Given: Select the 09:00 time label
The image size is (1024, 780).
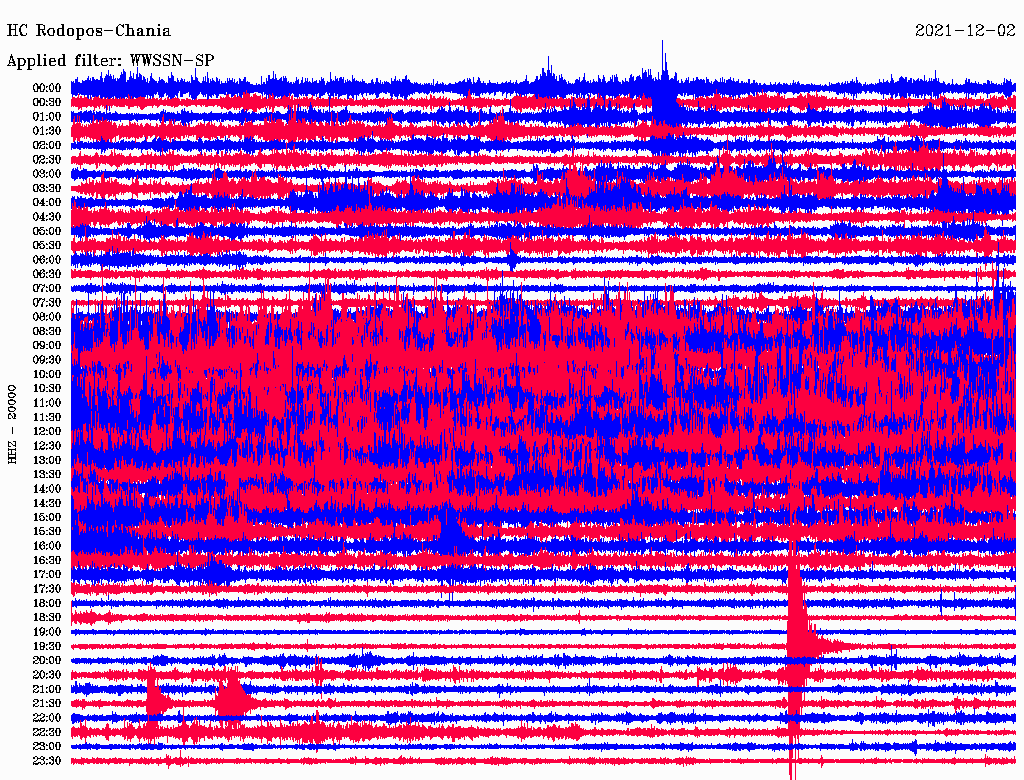Looking at the screenshot, I should [x=46, y=346].
